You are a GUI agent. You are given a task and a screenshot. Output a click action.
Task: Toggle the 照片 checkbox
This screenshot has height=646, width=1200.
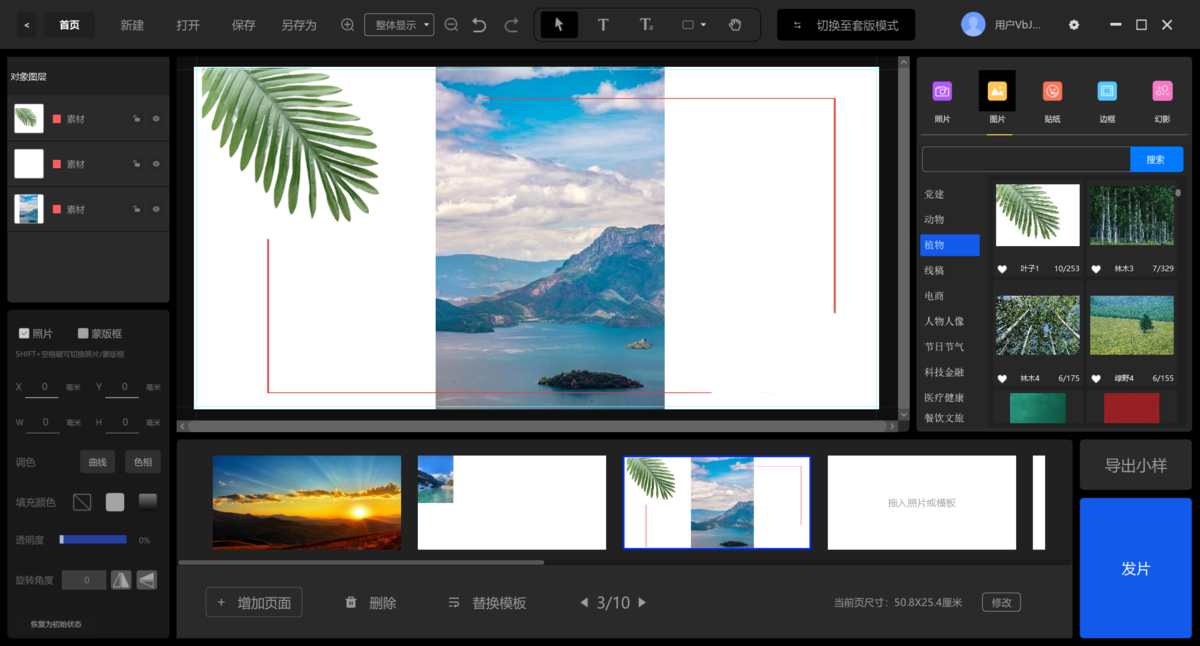pos(24,333)
